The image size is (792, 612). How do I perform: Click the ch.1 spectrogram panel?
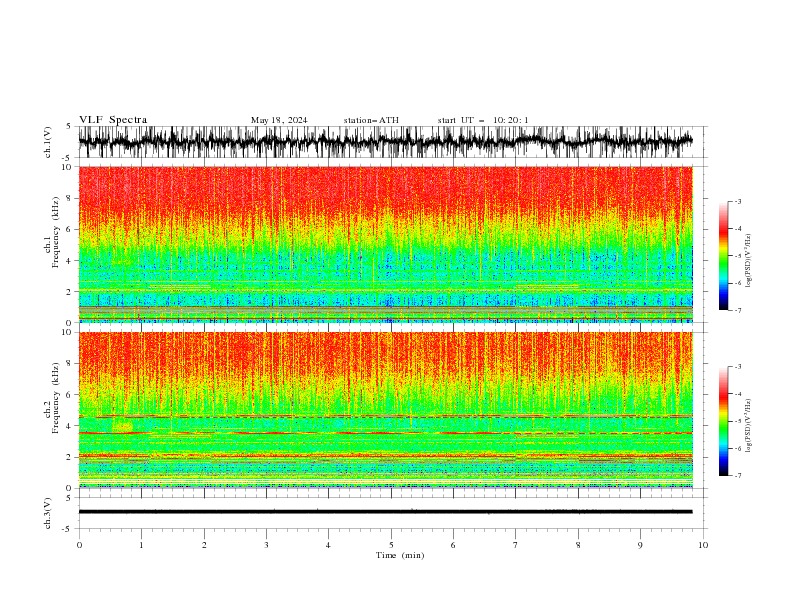pyautogui.click(x=385, y=244)
